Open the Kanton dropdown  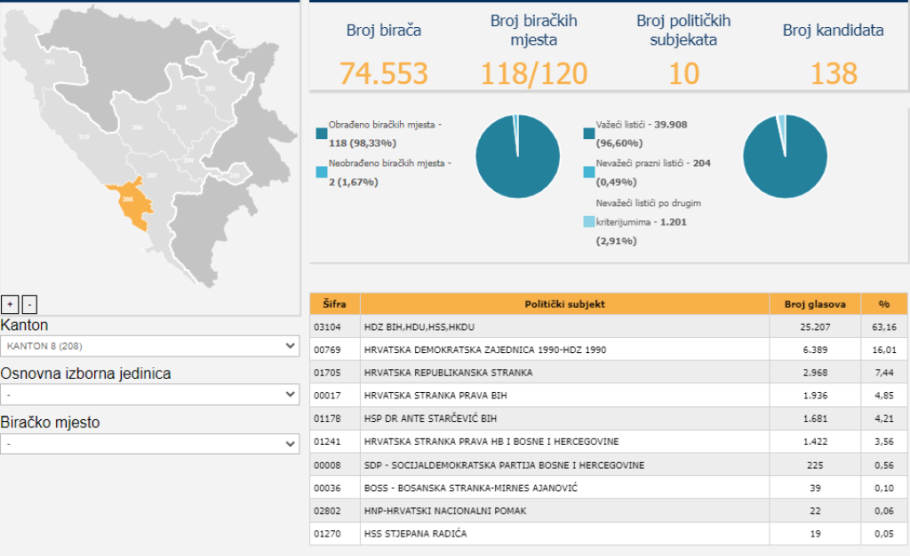pos(150,346)
